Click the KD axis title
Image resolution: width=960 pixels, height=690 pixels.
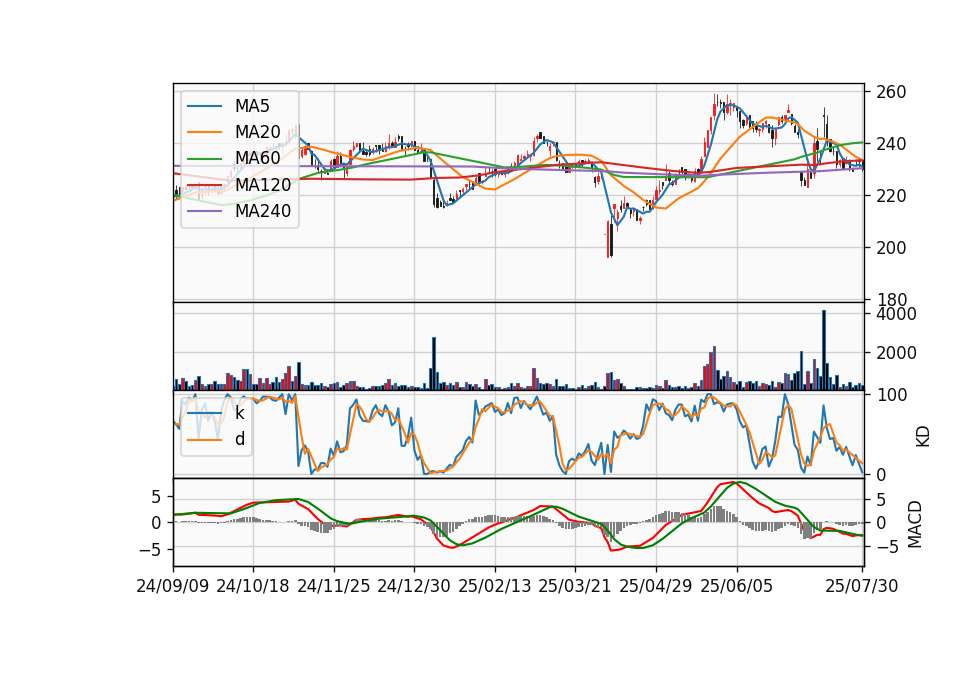pos(923,437)
